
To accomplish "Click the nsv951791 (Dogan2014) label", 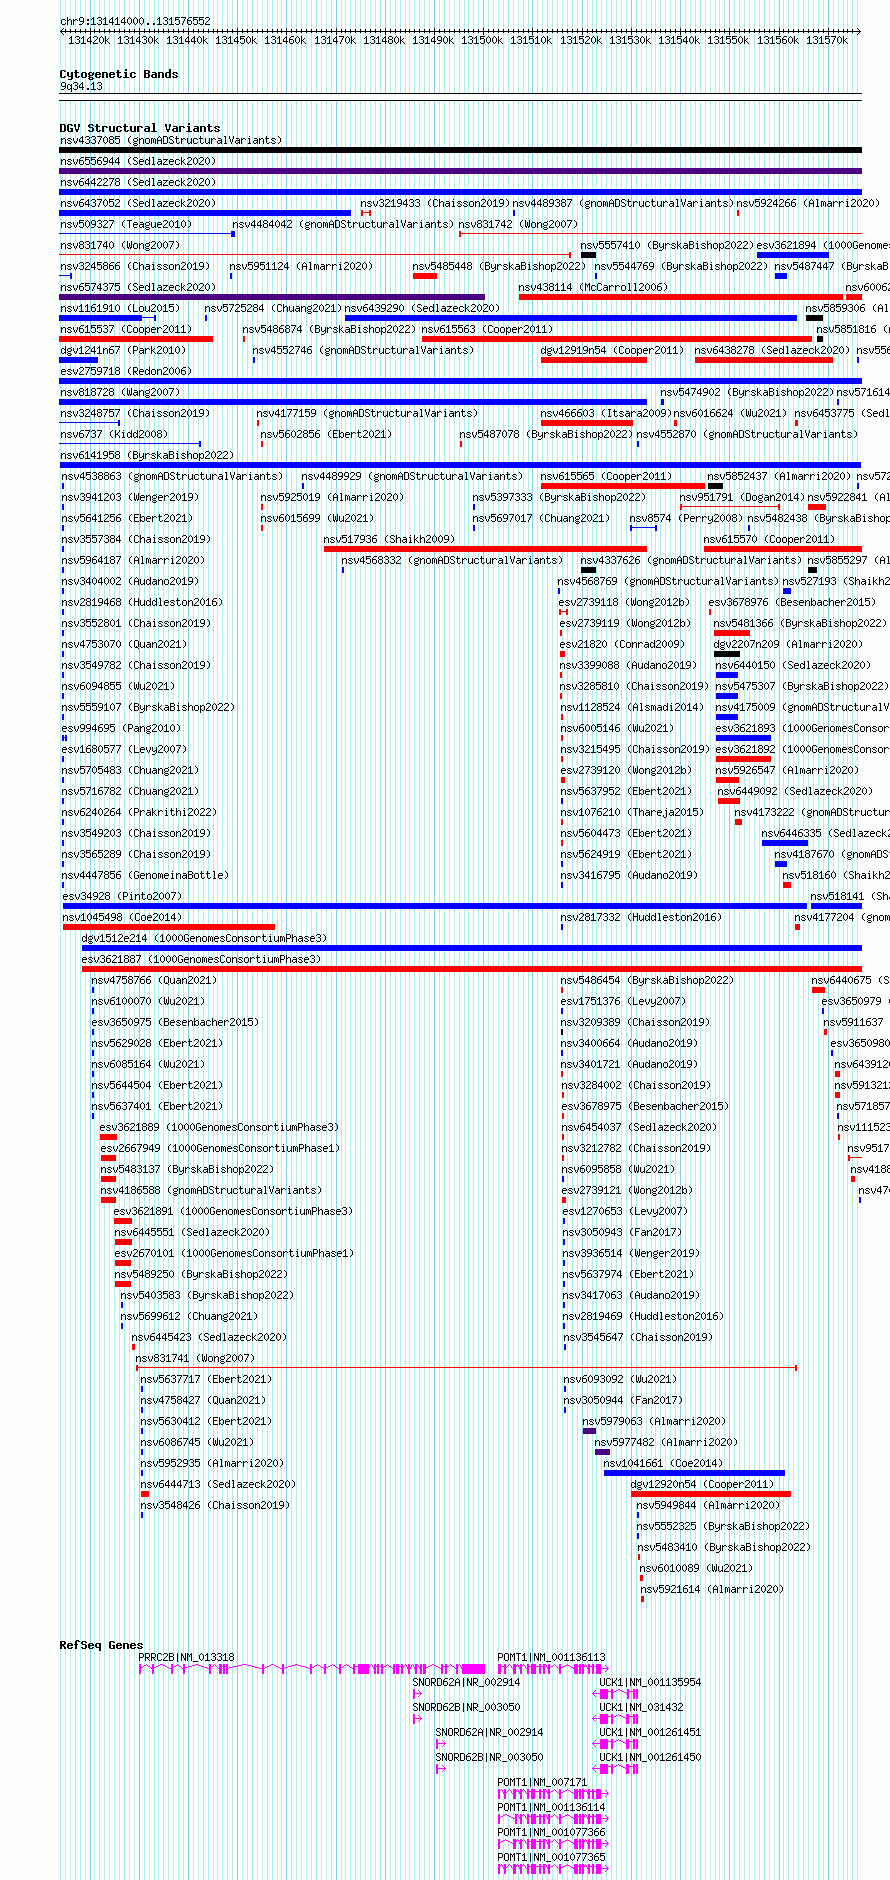I will tap(742, 497).
